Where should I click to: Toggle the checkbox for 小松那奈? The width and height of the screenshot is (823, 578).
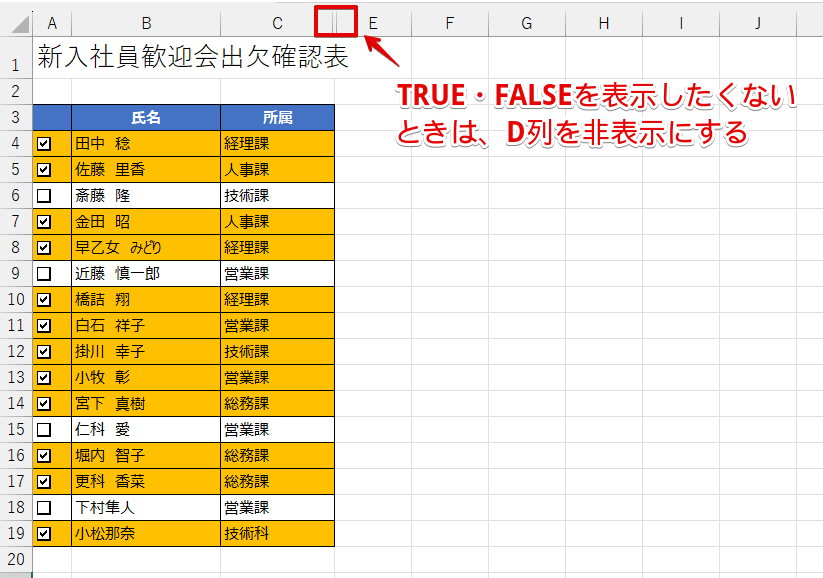[44, 534]
